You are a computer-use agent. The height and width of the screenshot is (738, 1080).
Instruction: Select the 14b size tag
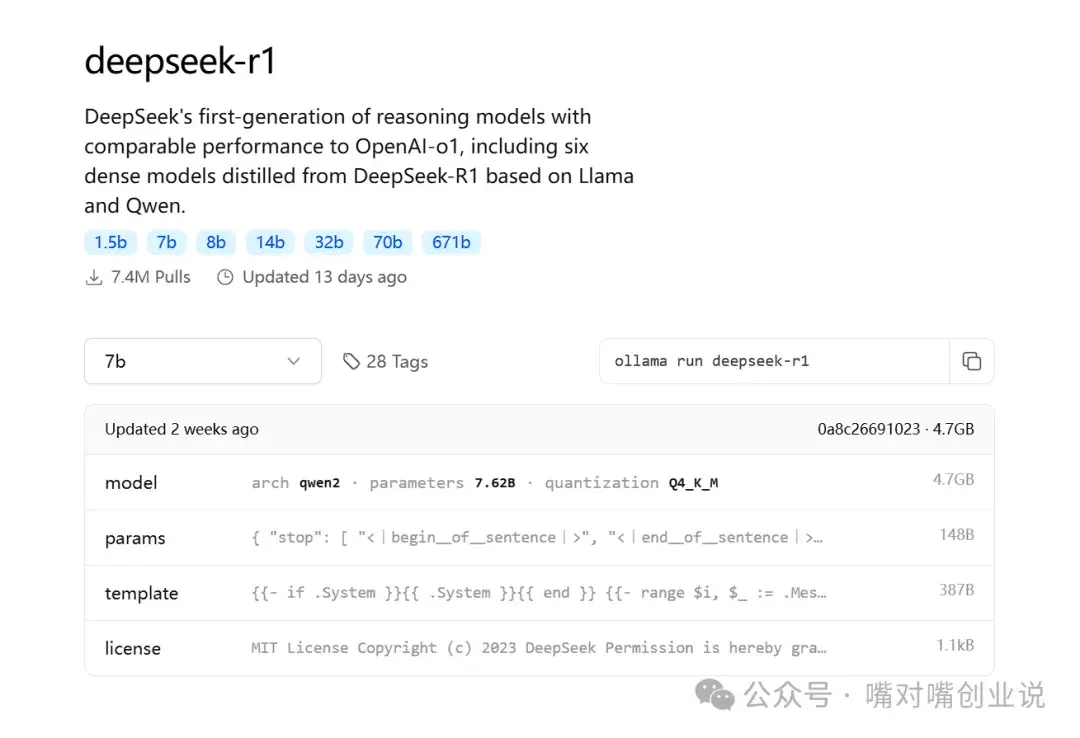click(270, 242)
